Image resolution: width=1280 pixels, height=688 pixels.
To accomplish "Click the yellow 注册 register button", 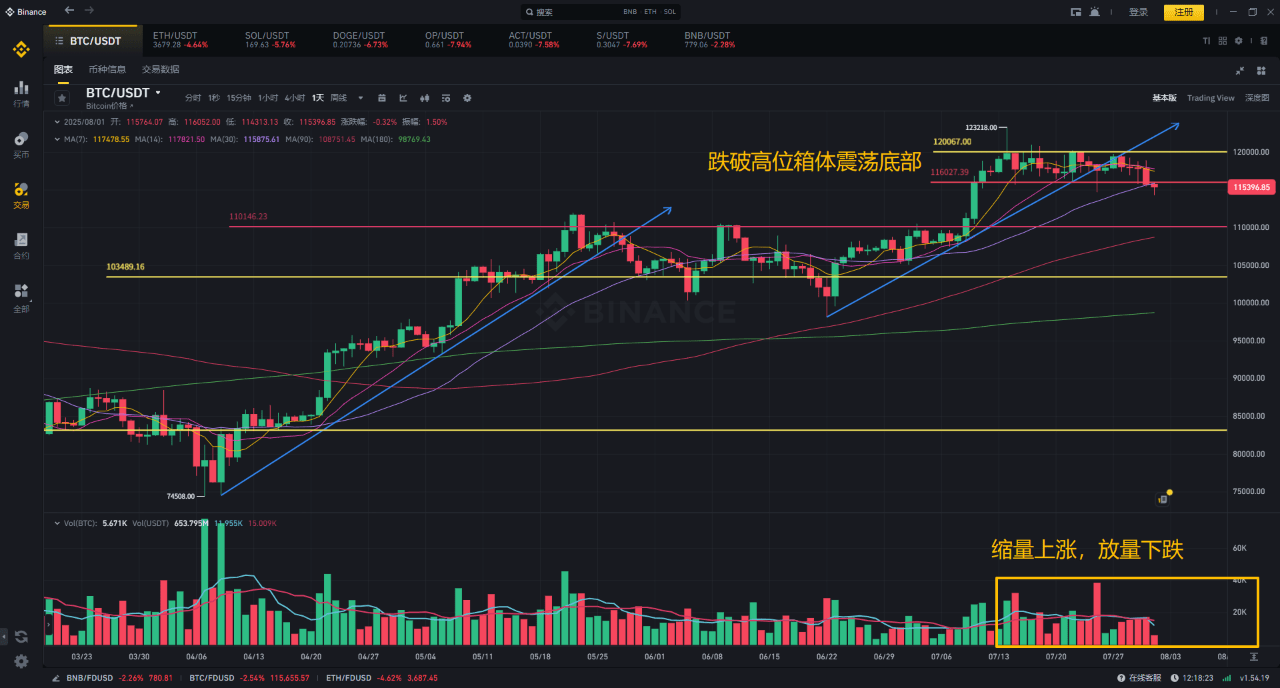I will pos(1184,12).
